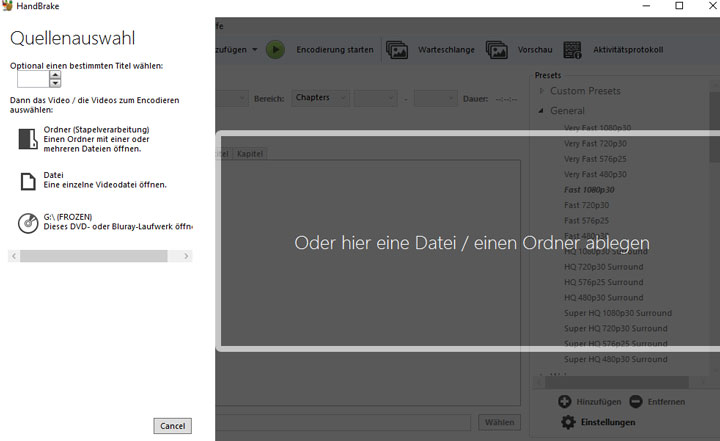The height and width of the screenshot is (441, 720).
Task: Select preset Fast 720p30
Action: click(x=586, y=205)
